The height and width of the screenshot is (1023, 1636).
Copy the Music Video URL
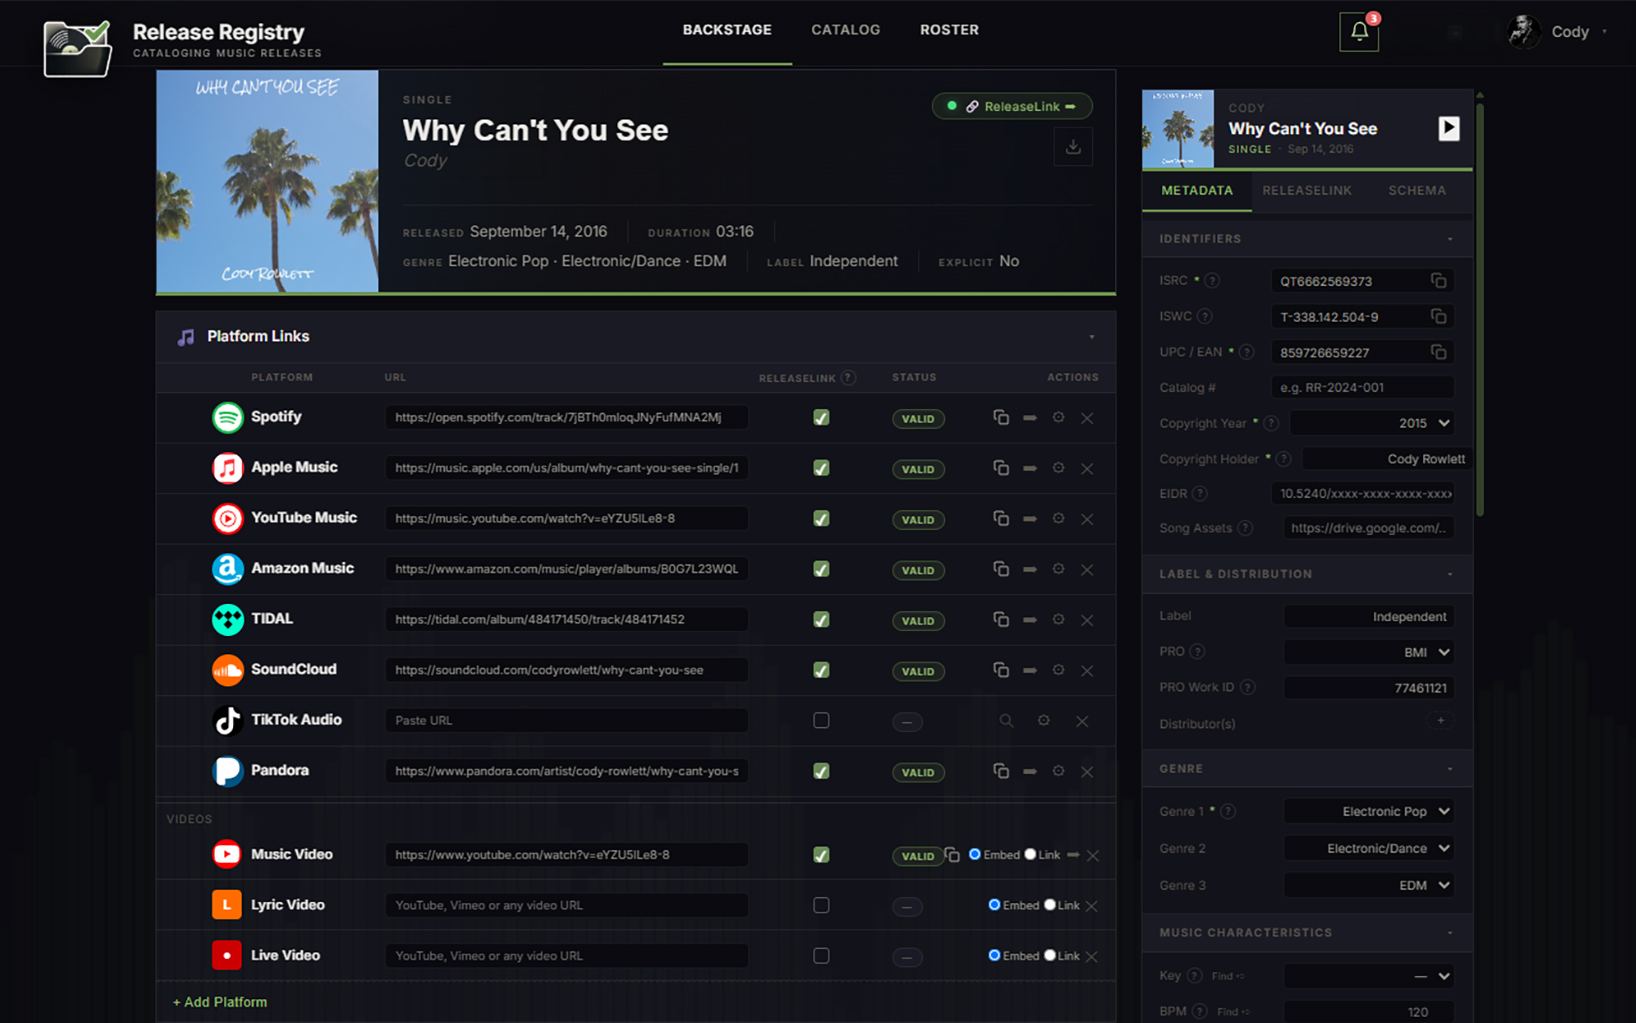click(952, 855)
